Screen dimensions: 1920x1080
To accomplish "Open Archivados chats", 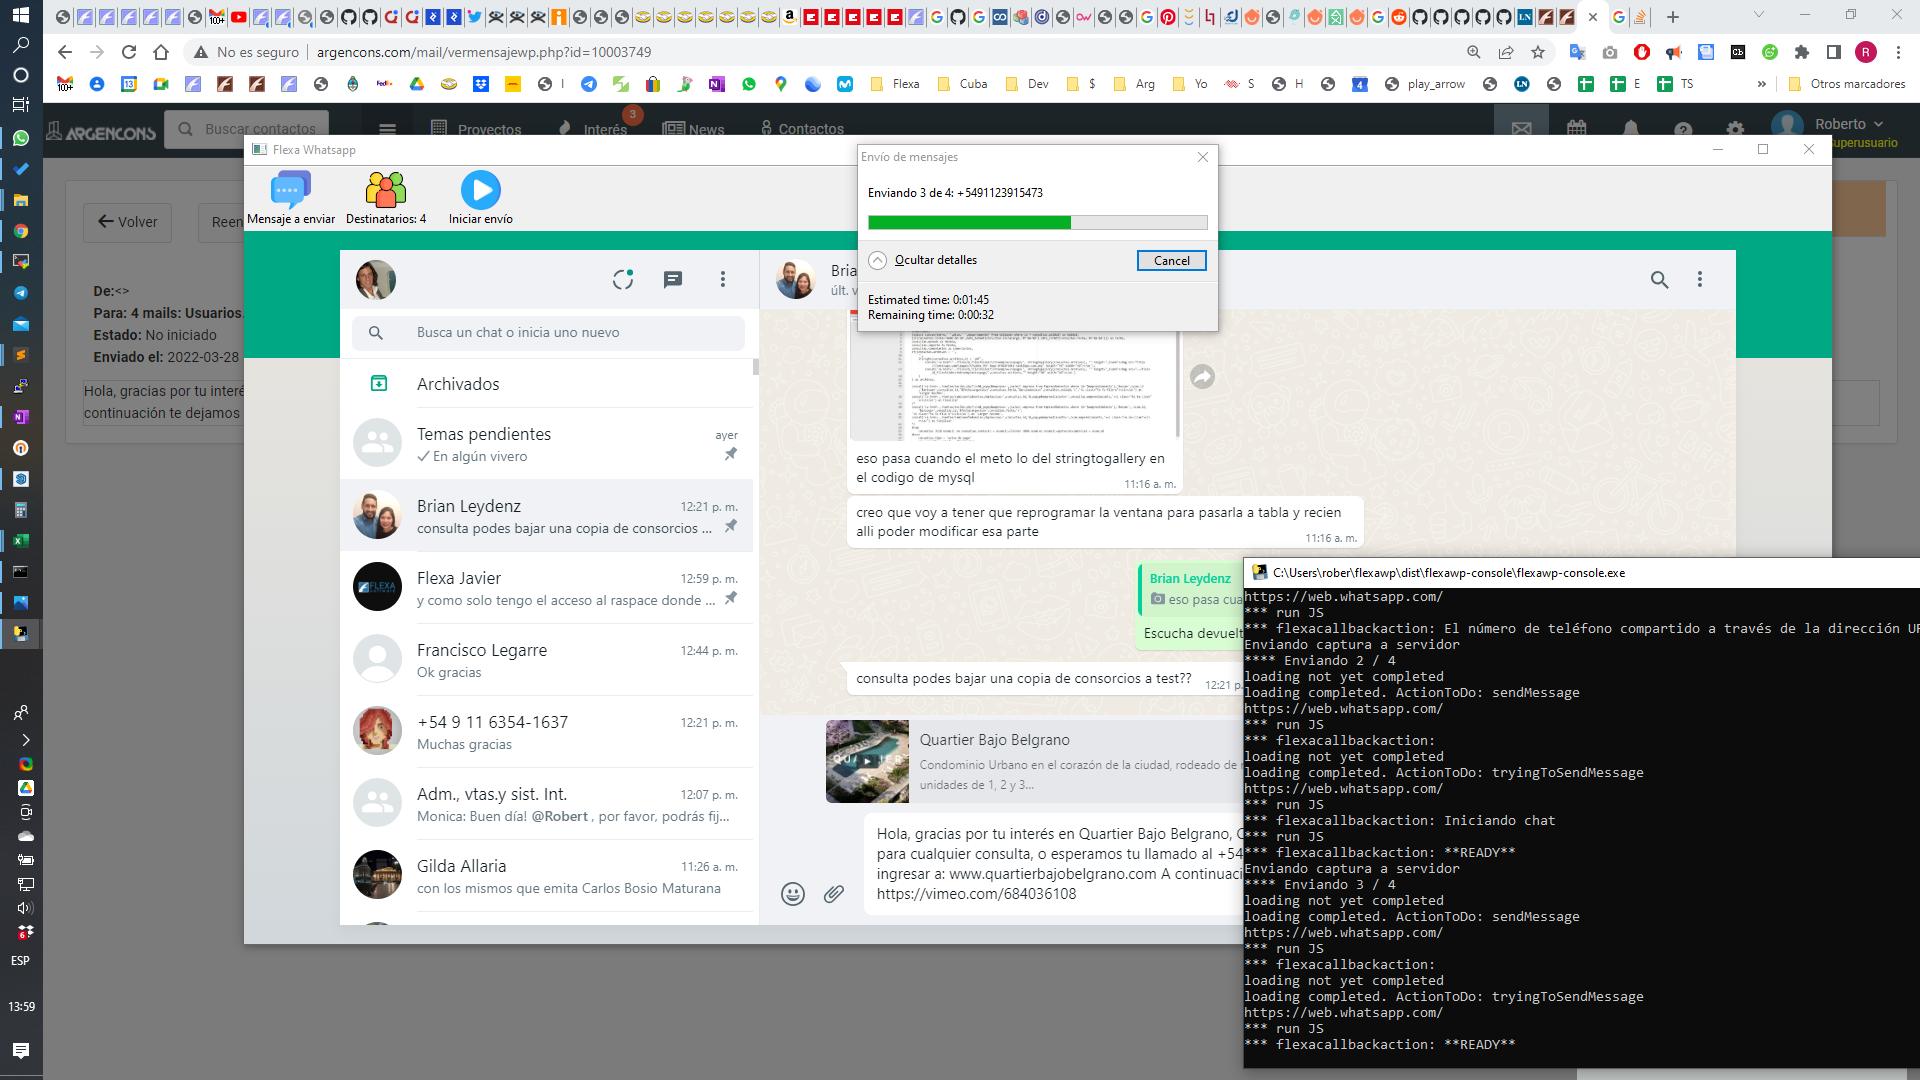I will coord(548,384).
